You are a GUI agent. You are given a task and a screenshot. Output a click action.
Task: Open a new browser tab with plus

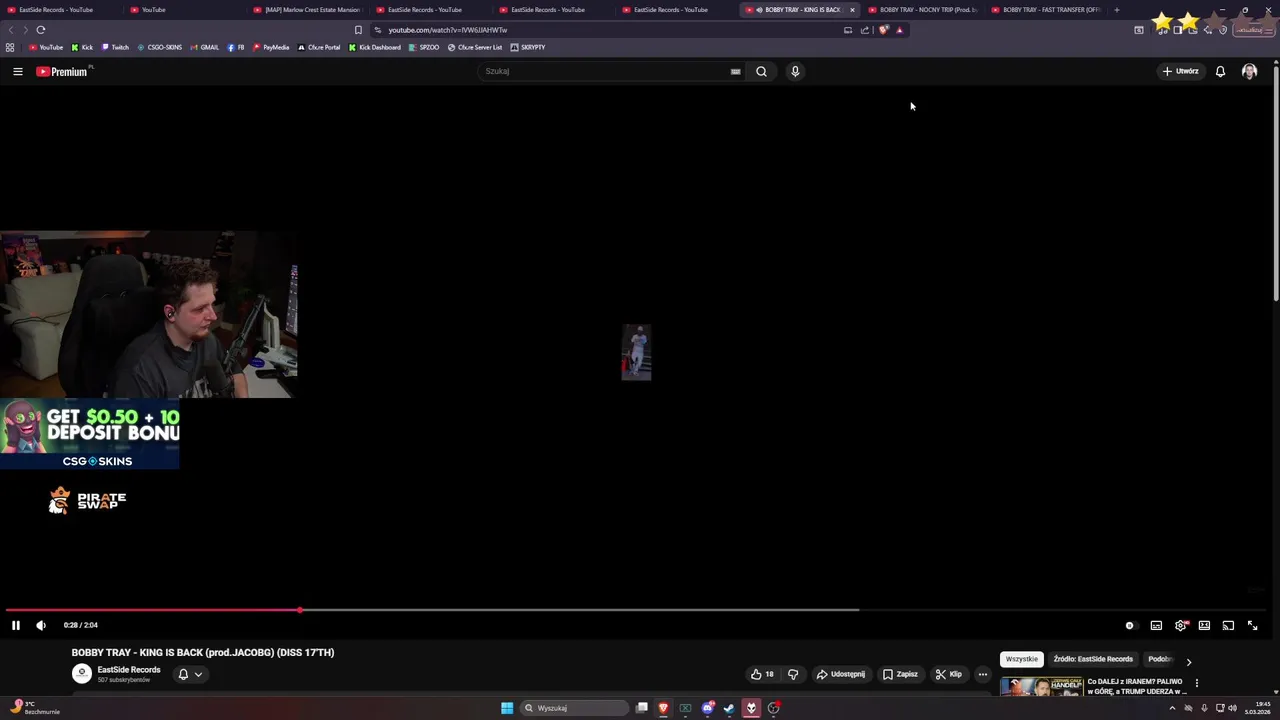[1117, 10]
